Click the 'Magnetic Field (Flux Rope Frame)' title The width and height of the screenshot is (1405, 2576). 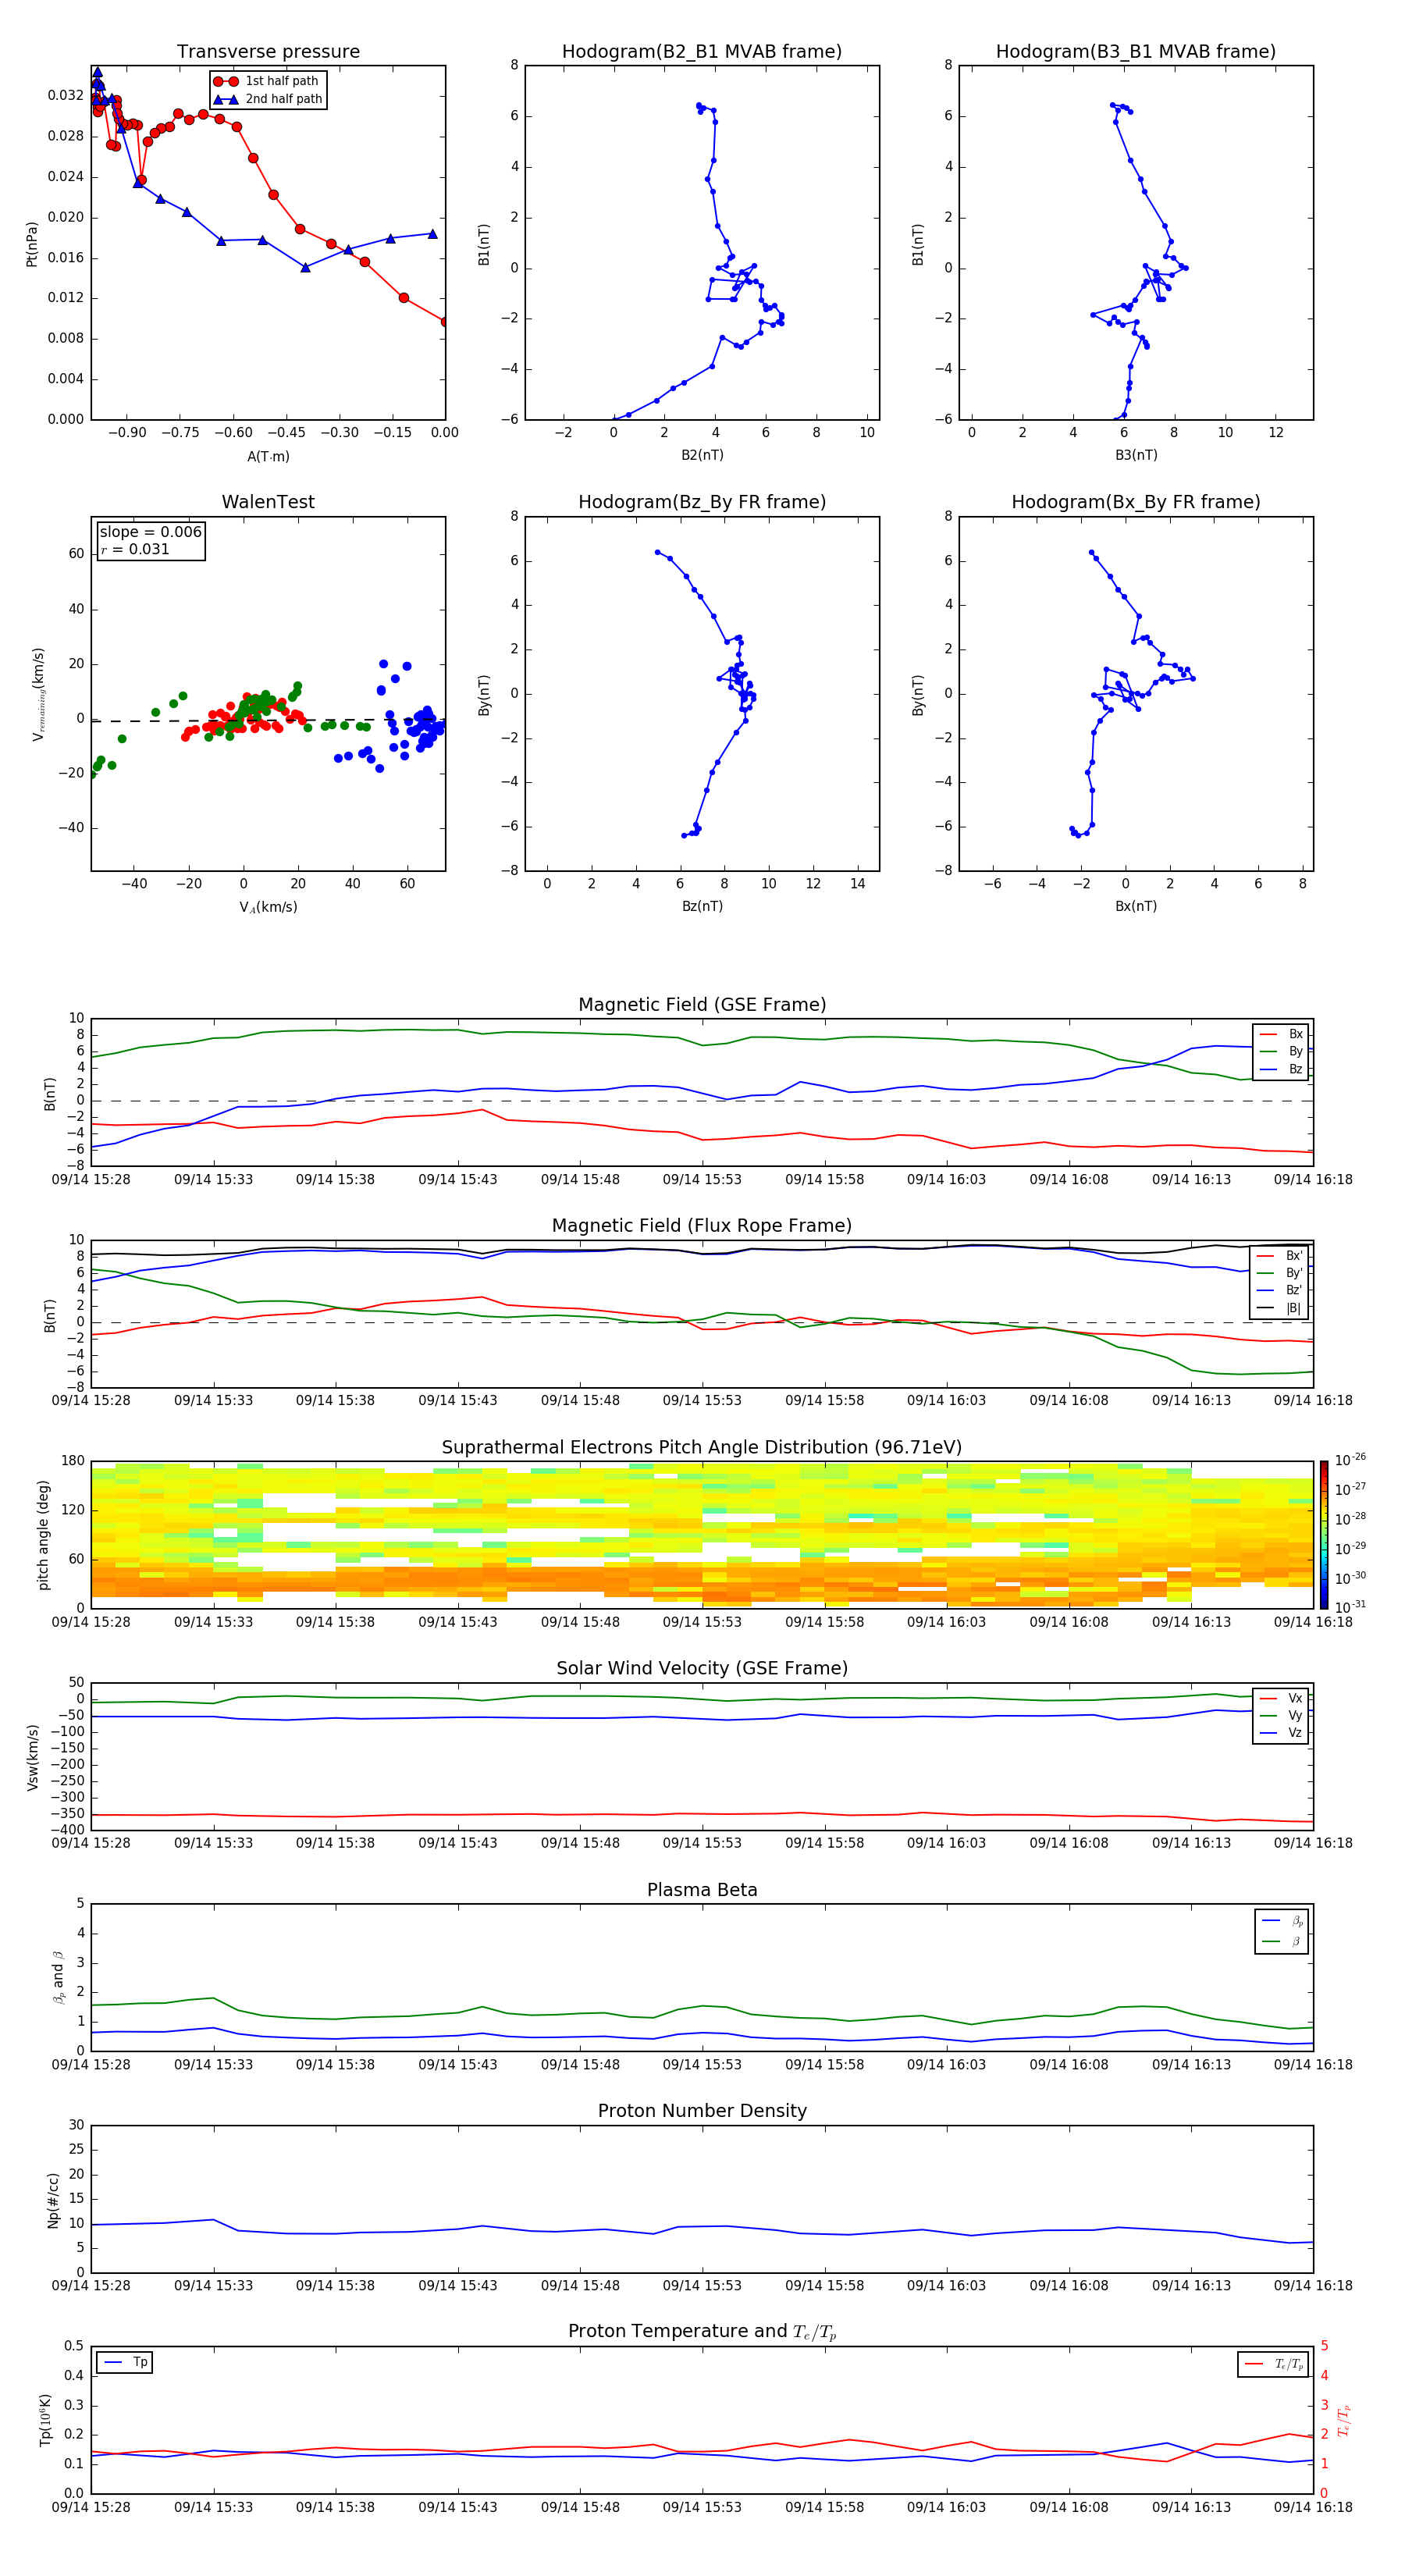[x=702, y=1226]
